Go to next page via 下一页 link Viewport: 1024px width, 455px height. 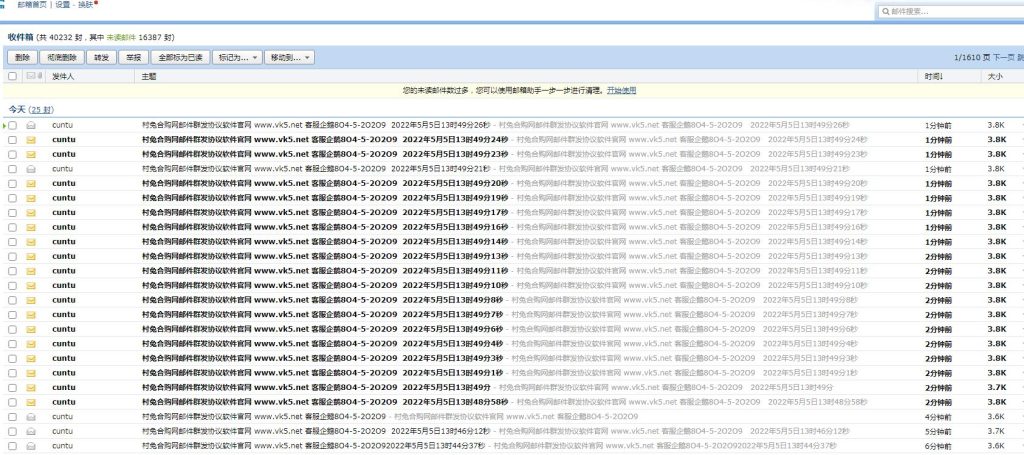[x=1001, y=57]
